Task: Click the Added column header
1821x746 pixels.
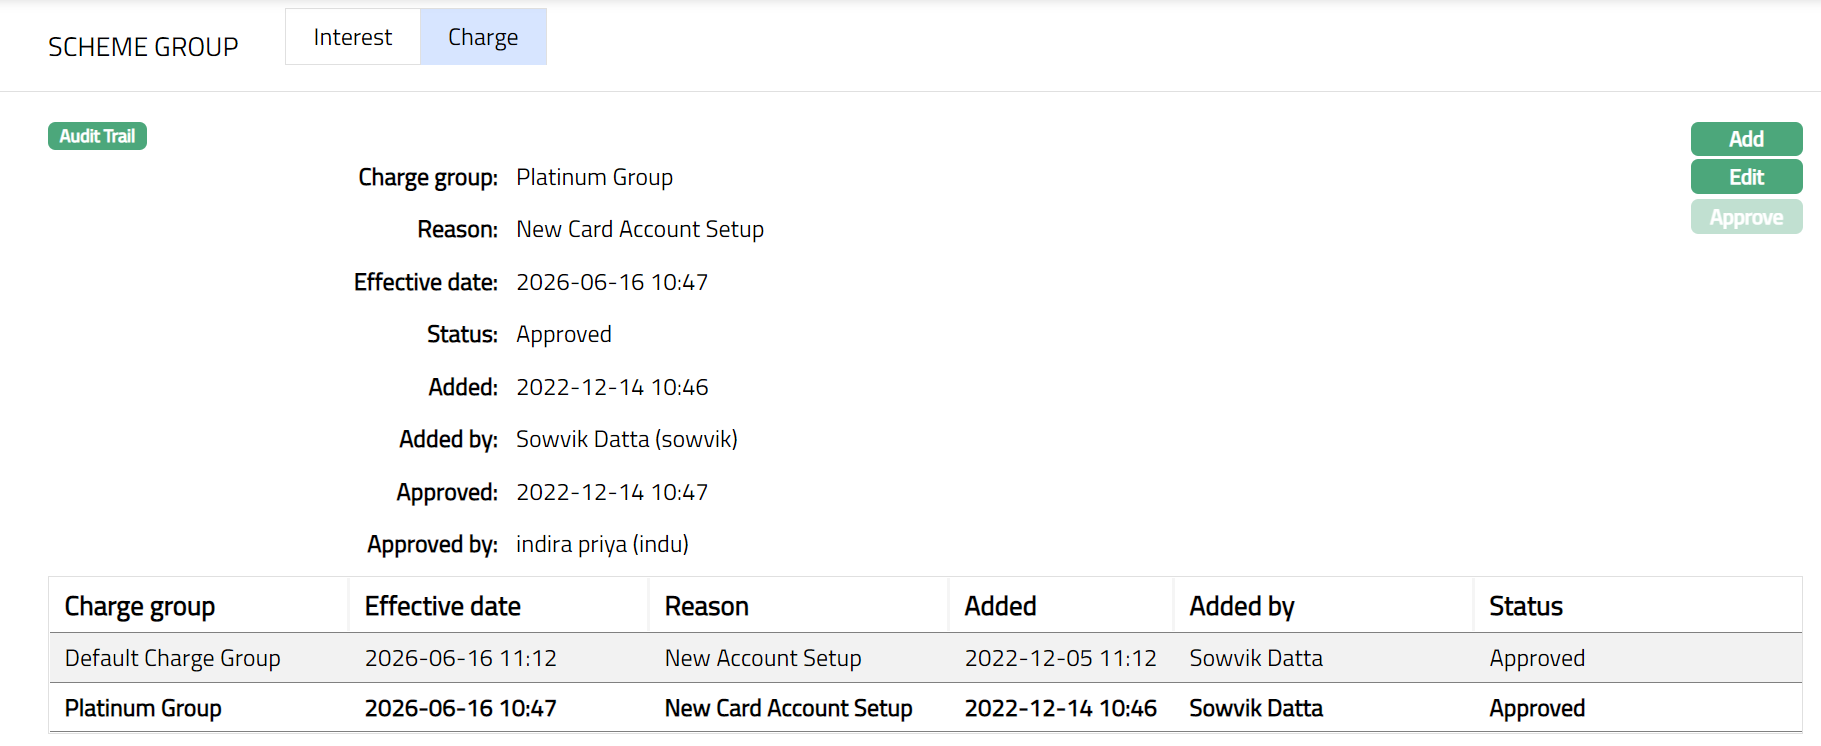Action: coord(1000,606)
